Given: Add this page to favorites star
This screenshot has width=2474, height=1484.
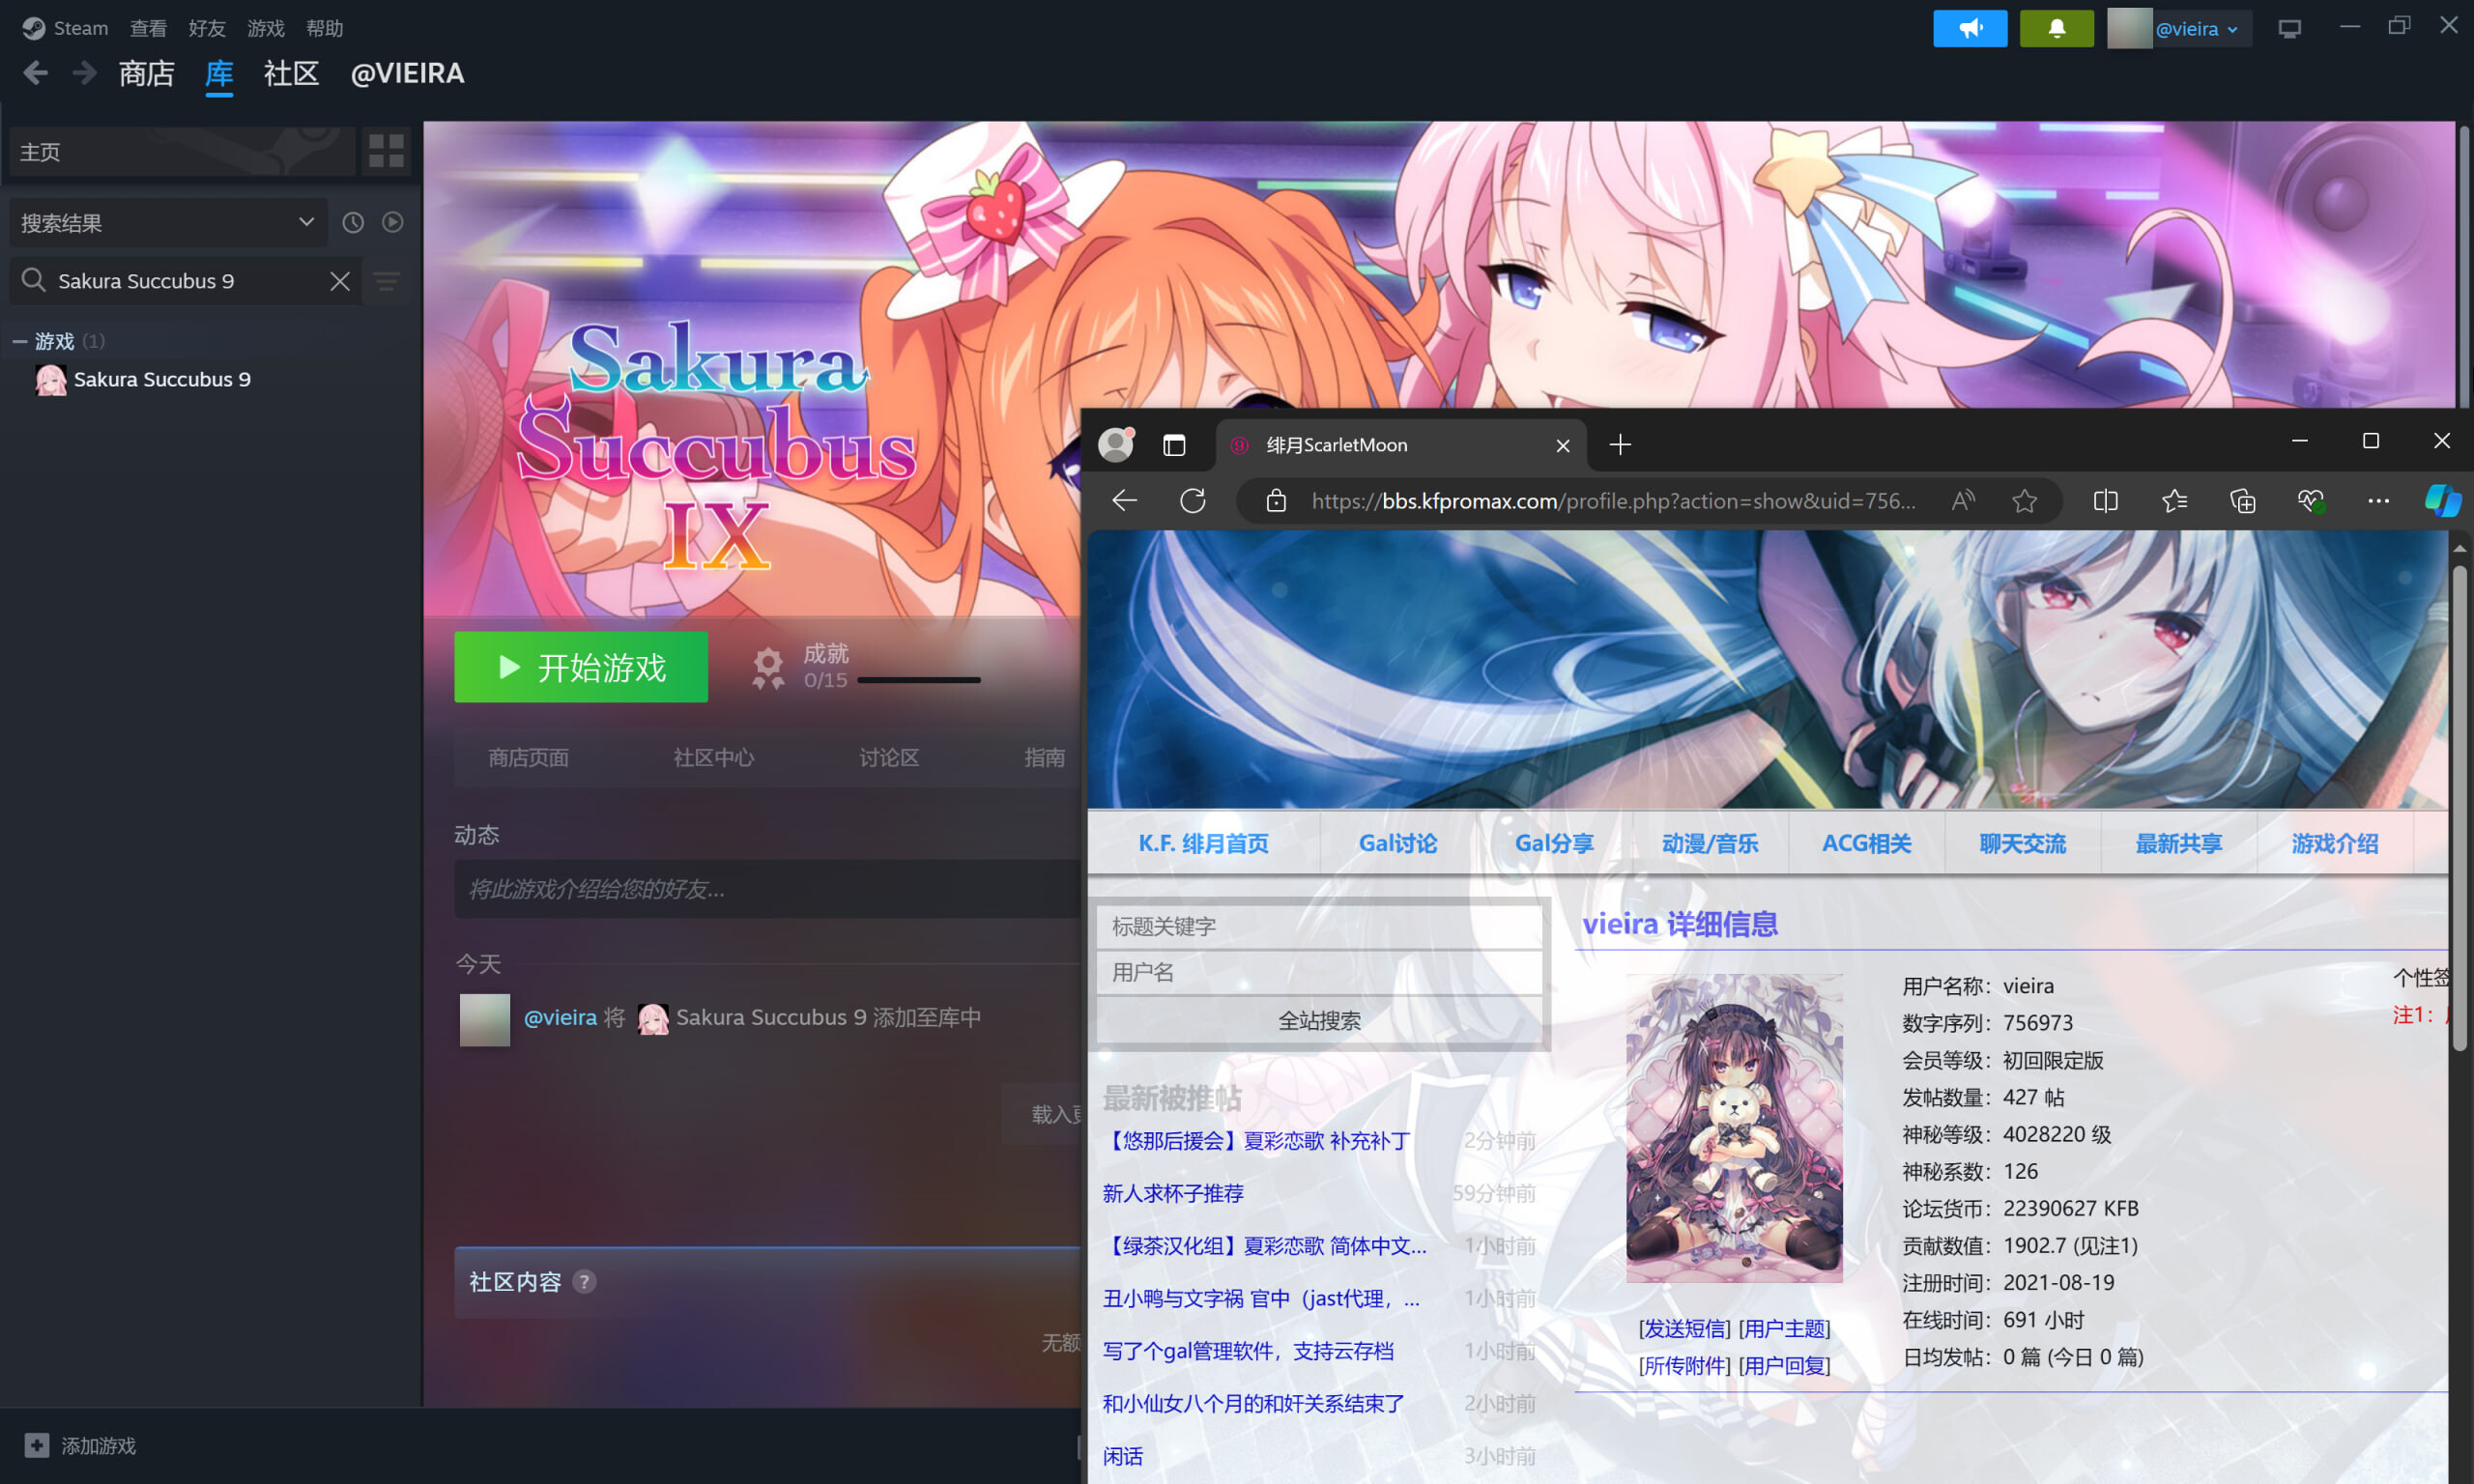Looking at the screenshot, I should [x=2024, y=501].
